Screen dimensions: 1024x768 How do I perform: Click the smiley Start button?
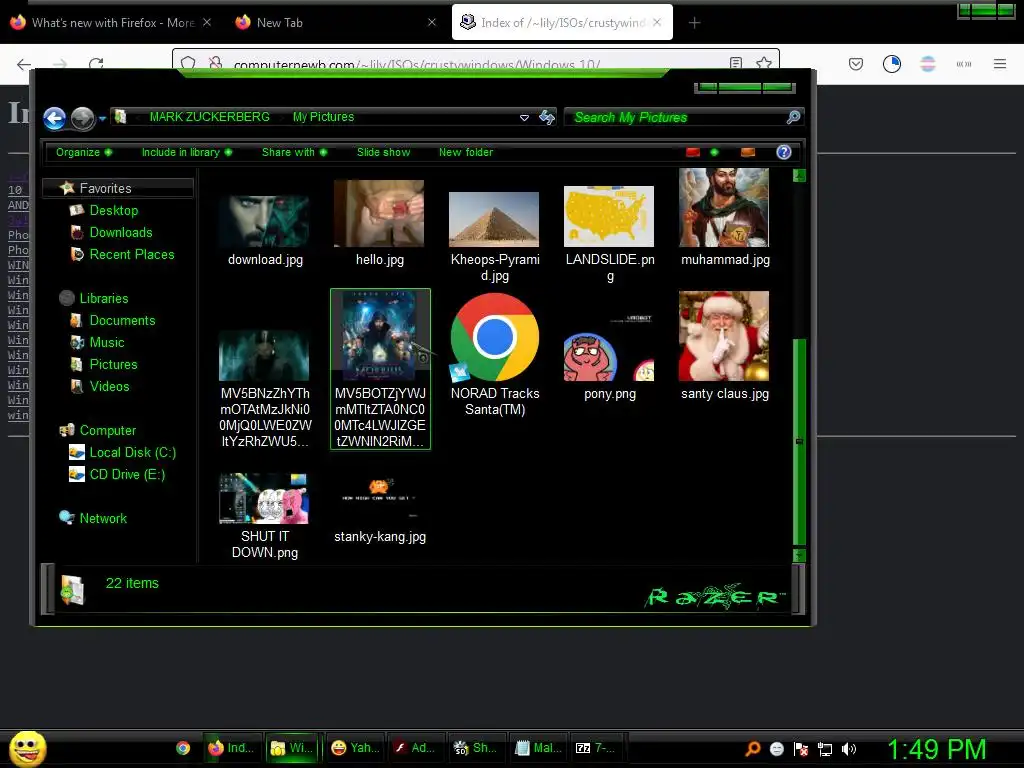pos(27,748)
